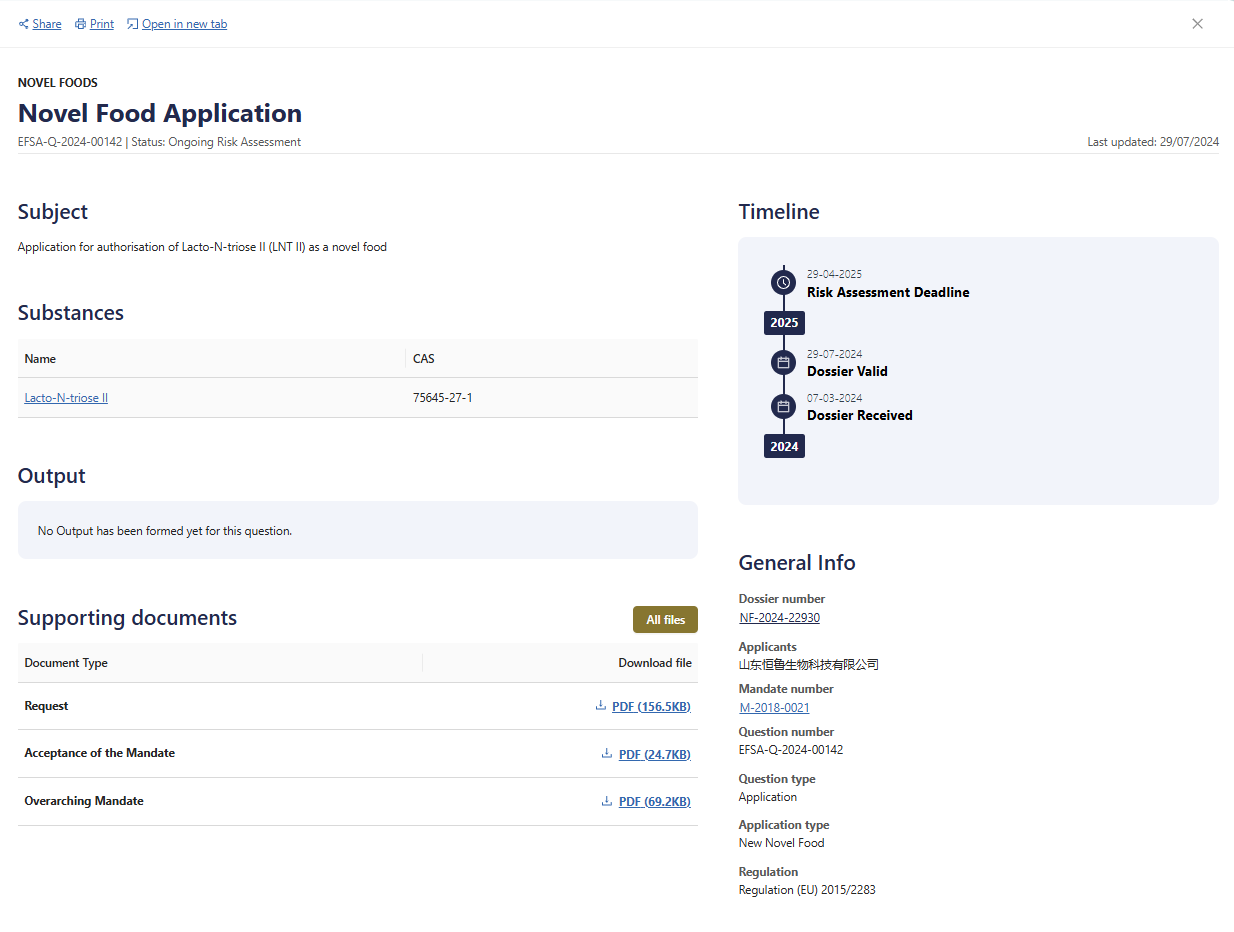Click the applicant name 山东恒鲁生物科技有限公司
1234x932 pixels.
coord(808,665)
